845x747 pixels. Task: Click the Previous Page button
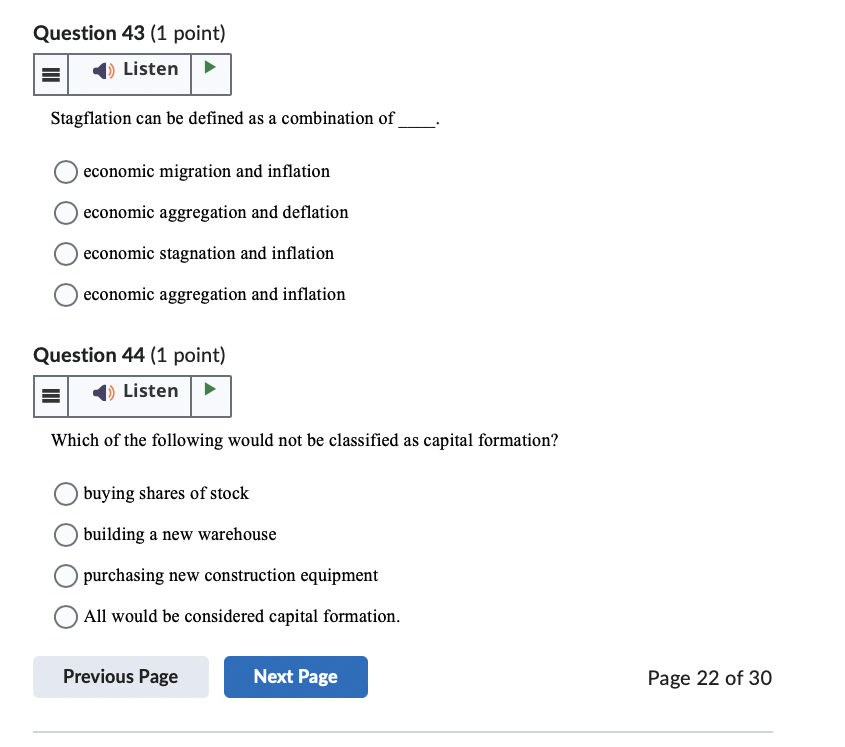coord(120,677)
